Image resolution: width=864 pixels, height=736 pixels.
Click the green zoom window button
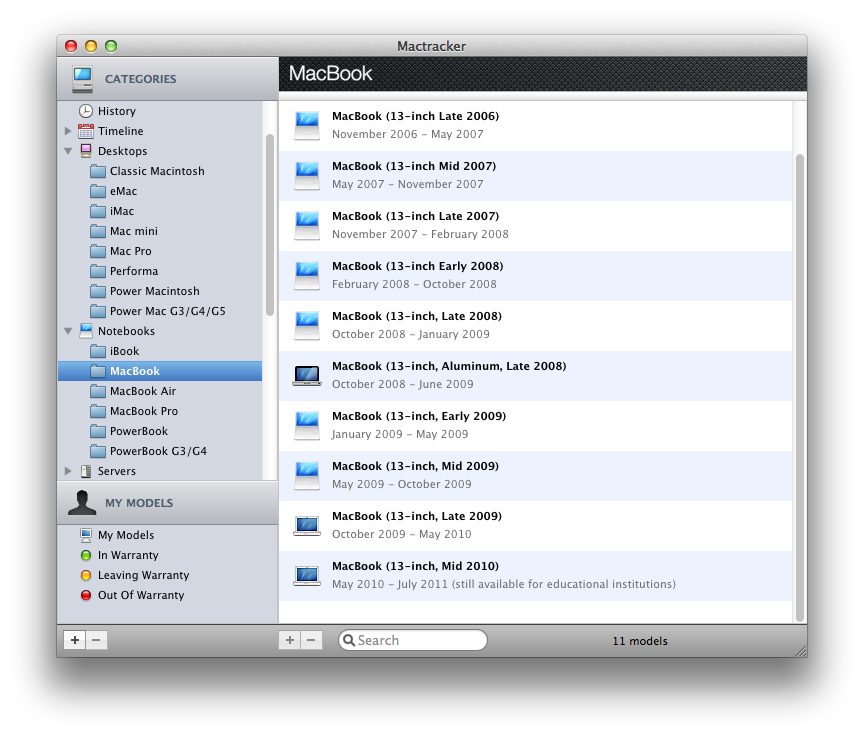coord(111,46)
